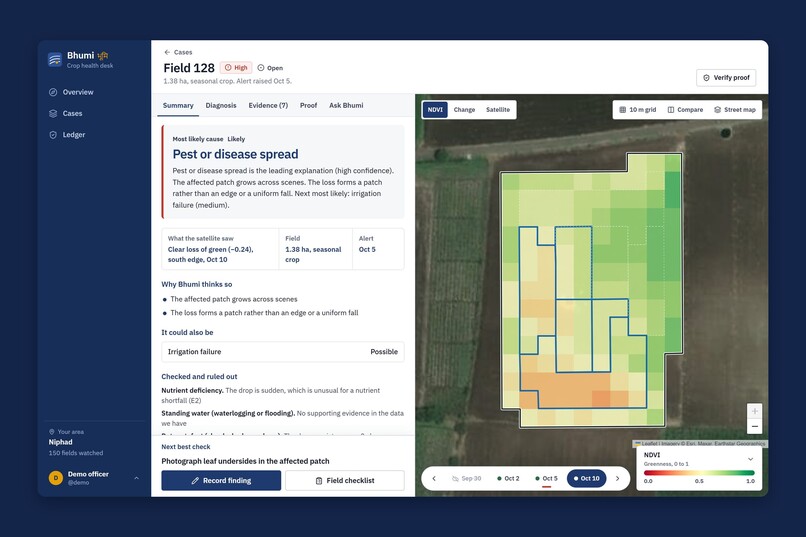Image resolution: width=806 pixels, height=537 pixels.
Task: Click the Bhumi logo icon
Action: (55, 60)
